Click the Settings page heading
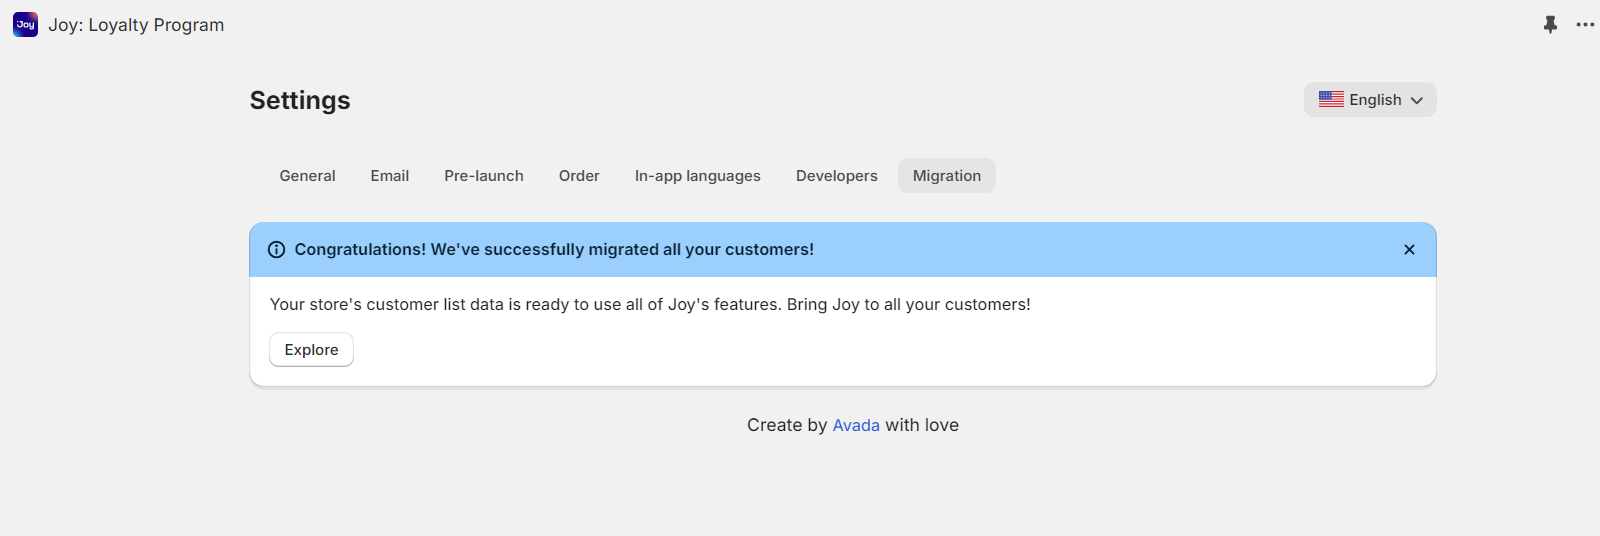This screenshot has width=1600, height=536. click(x=300, y=100)
